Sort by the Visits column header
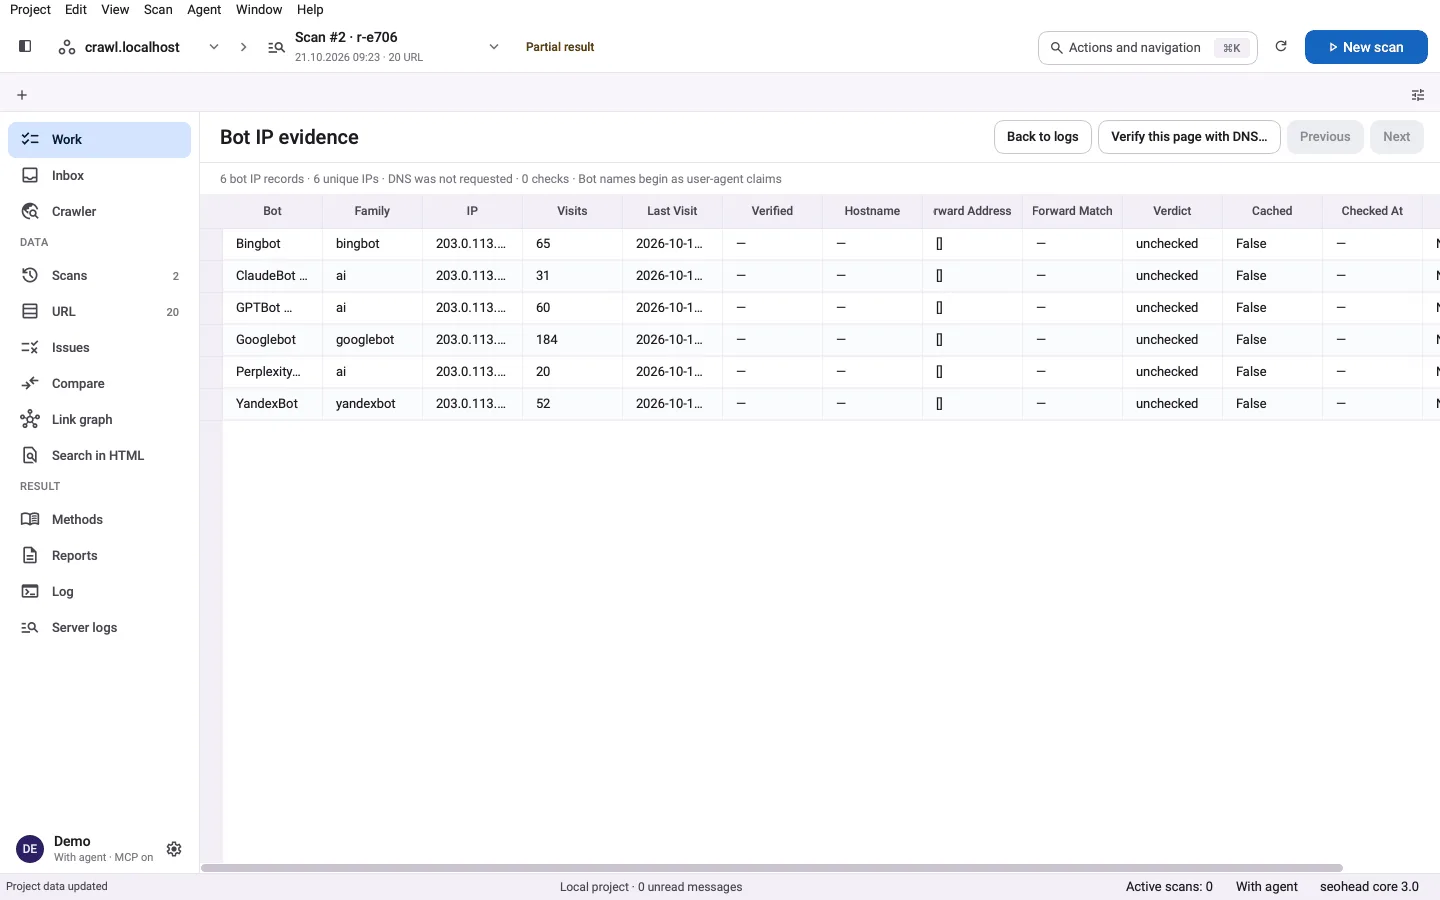 tap(572, 211)
